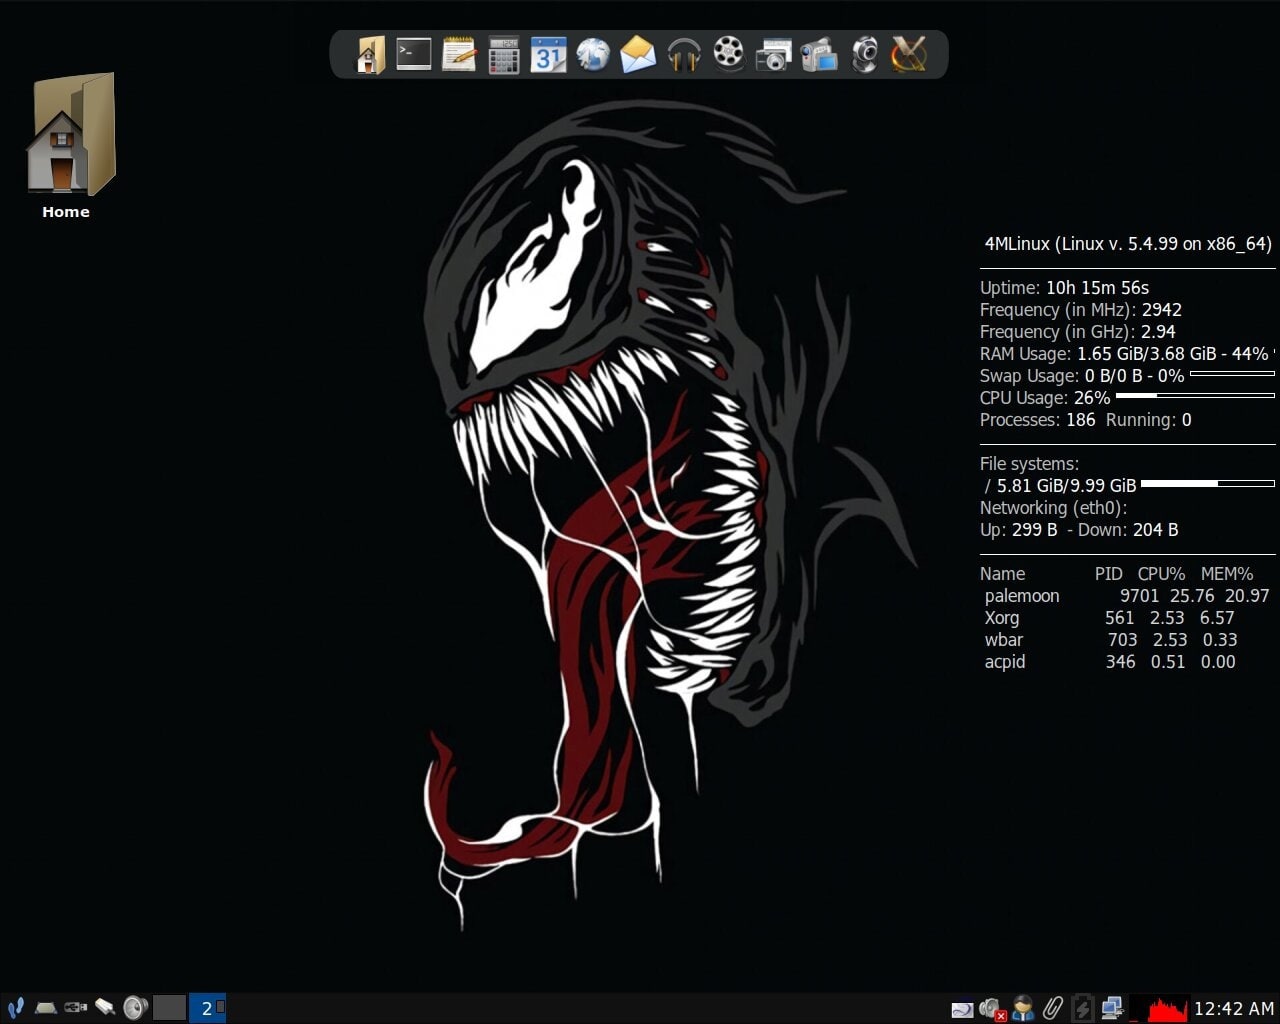The width and height of the screenshot is (1280, 1024).
Task: Launch the headphones music player
Action: click(684, 54)
